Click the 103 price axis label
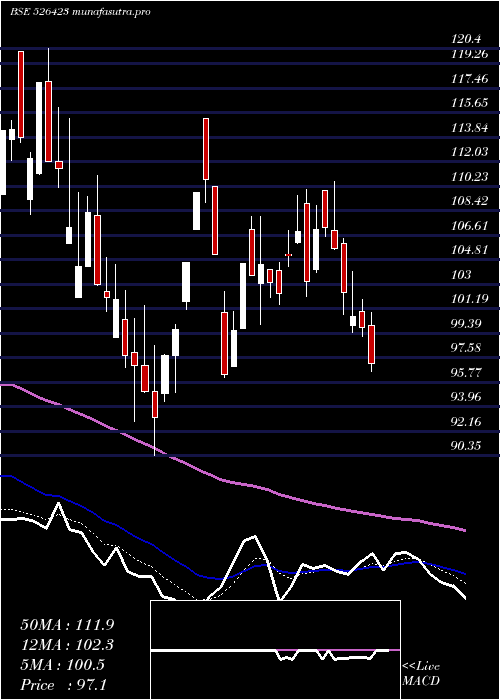This screenshot has width=500, height=700. point(461,274)
